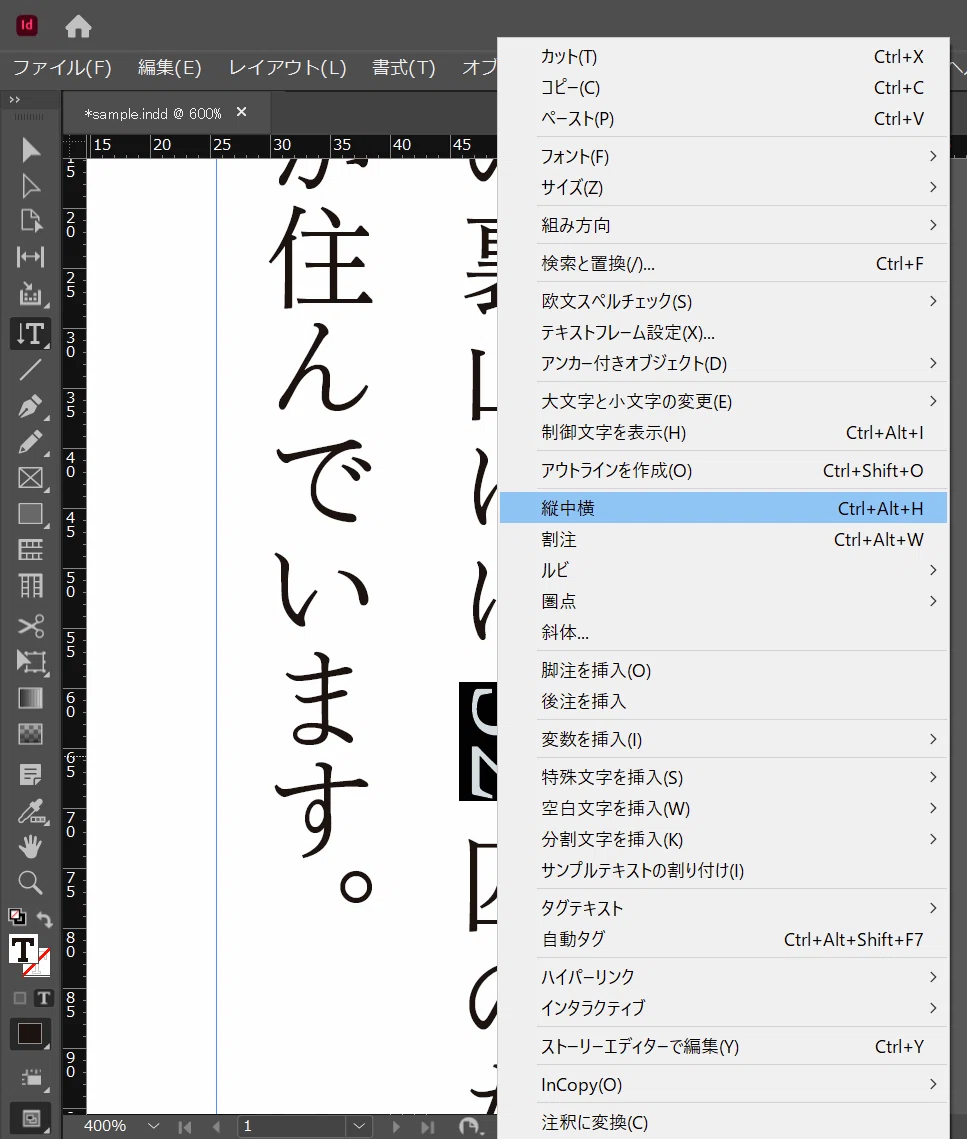Open the ファイル(F) menu
The height and width of the screenshot is (1139, 967).
tap(62, 68)
